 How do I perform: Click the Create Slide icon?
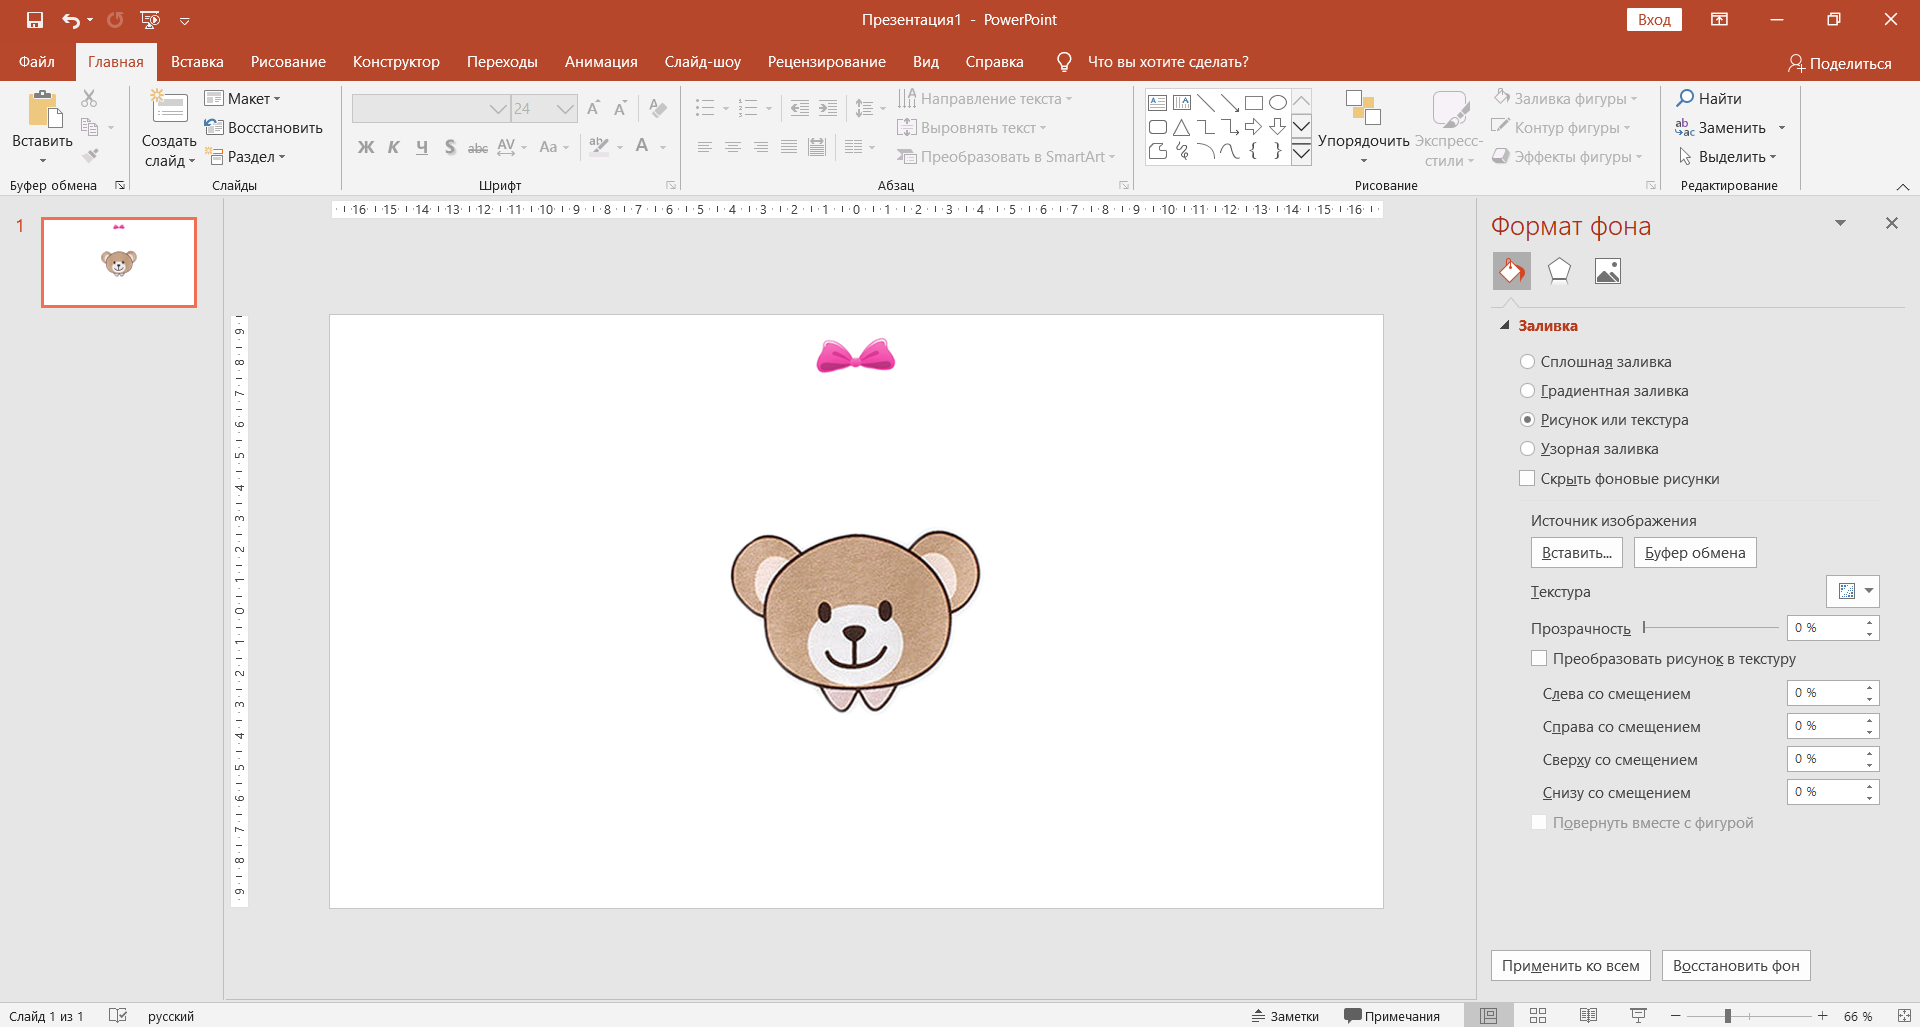(x=169, y=108)
